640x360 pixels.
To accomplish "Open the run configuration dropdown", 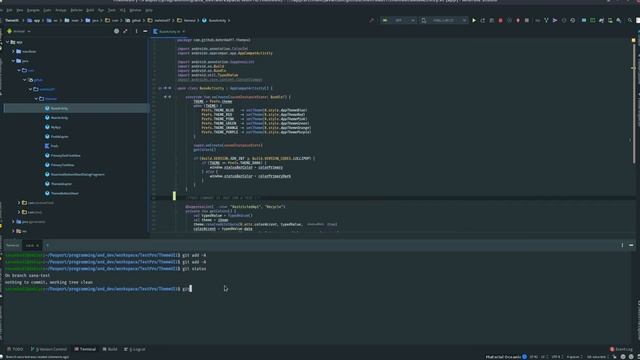I will [x=398, y=20].
